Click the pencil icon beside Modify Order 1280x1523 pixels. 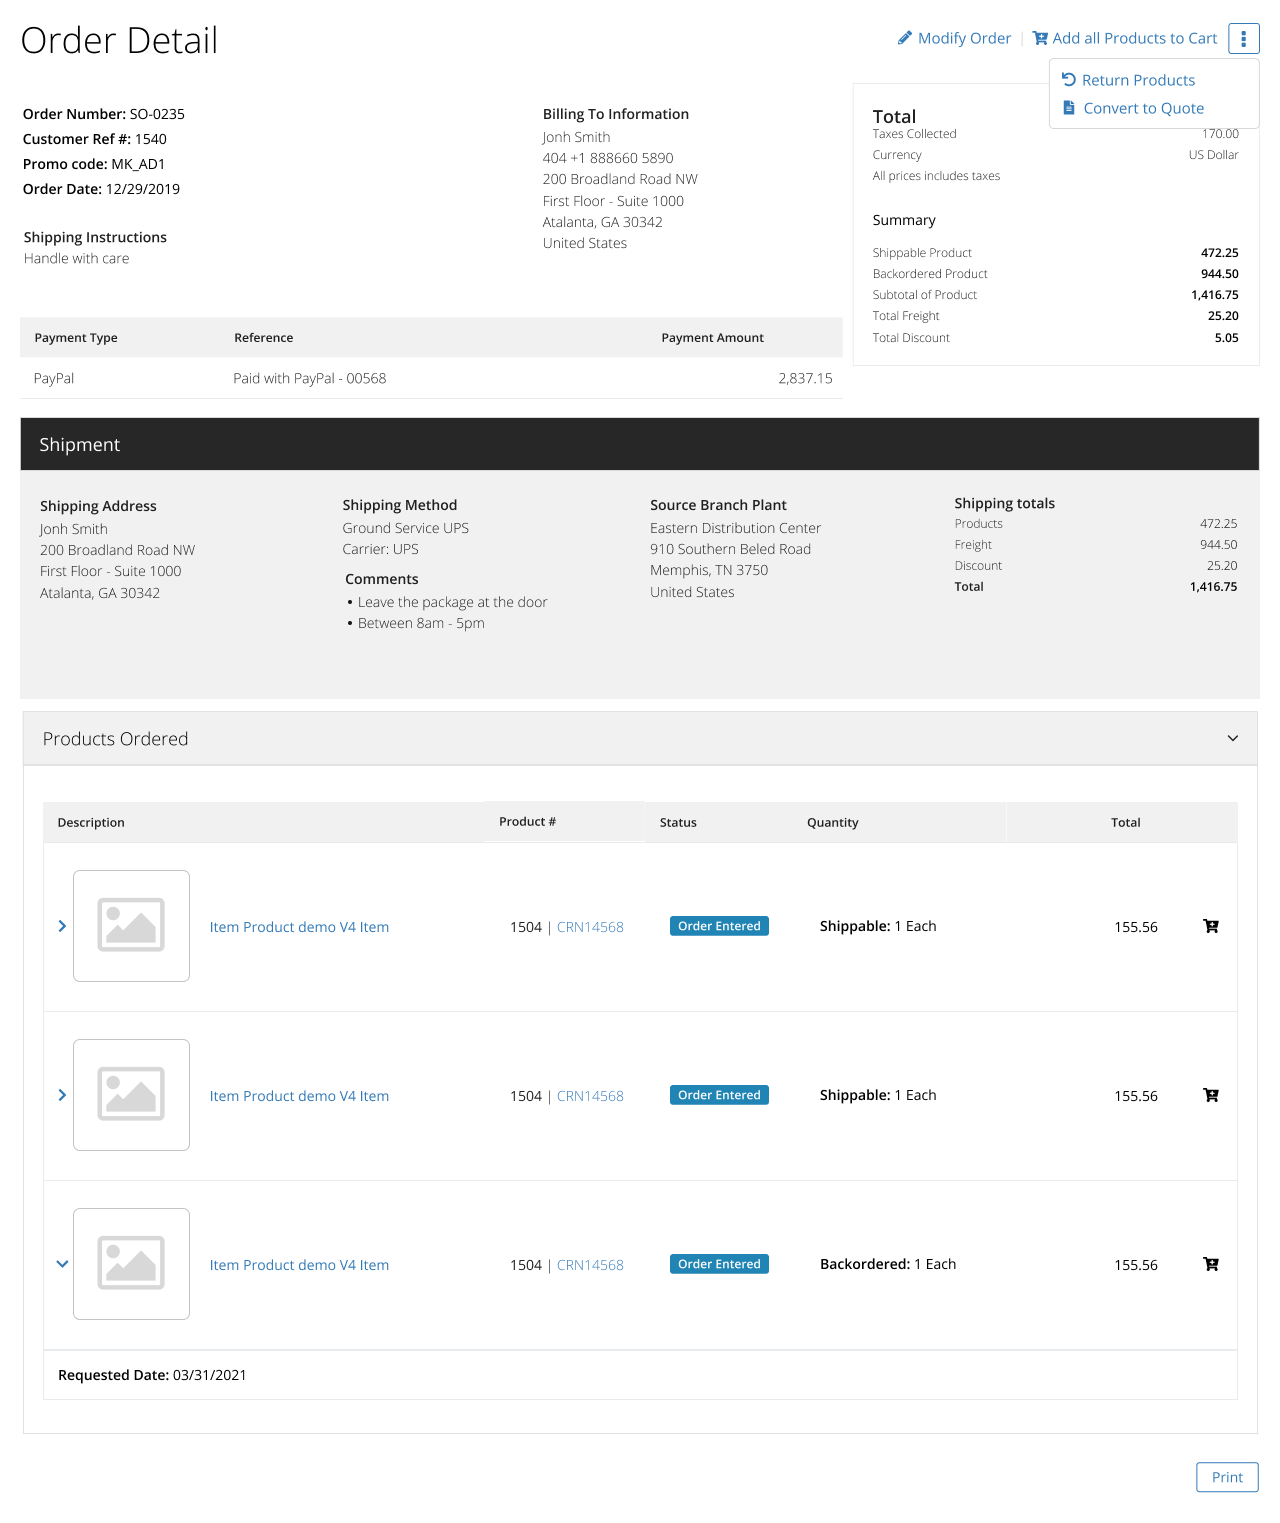click(x=904, y=38)
